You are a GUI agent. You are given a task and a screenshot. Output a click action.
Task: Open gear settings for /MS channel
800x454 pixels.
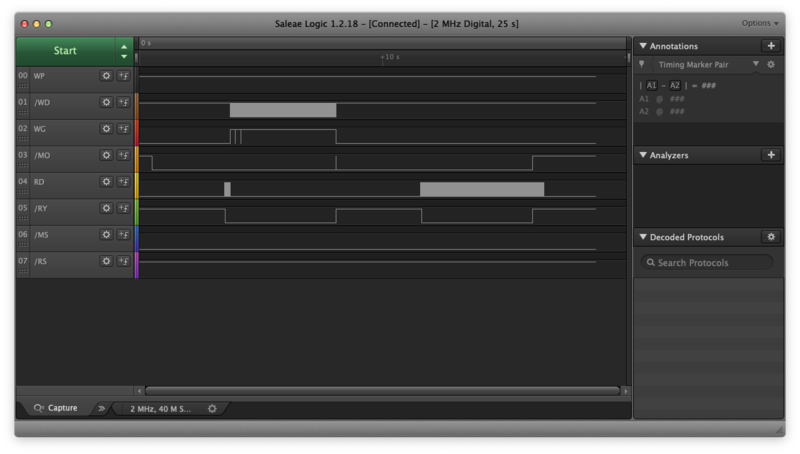(106, 235)
